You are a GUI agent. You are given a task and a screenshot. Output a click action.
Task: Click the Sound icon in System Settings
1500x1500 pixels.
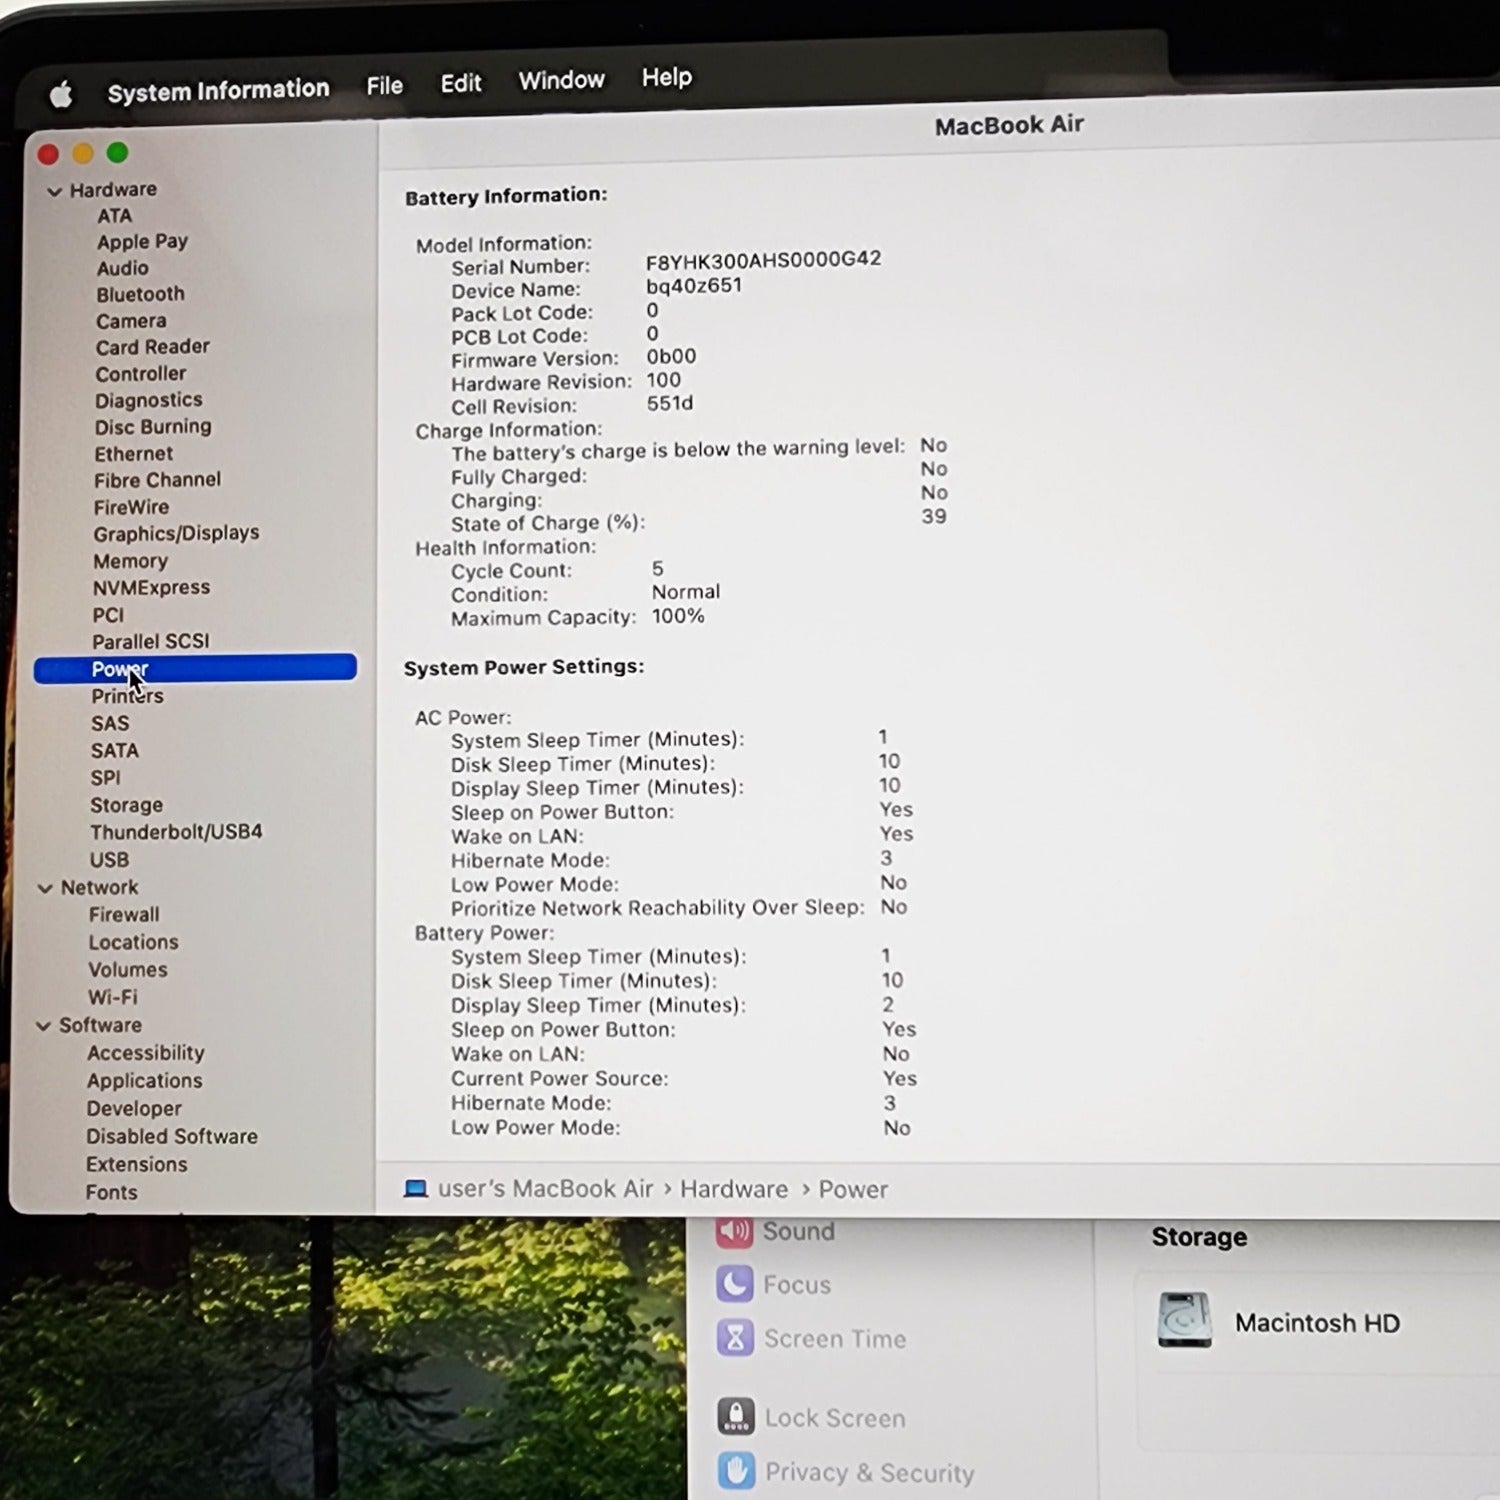(x=734, y=1231)
